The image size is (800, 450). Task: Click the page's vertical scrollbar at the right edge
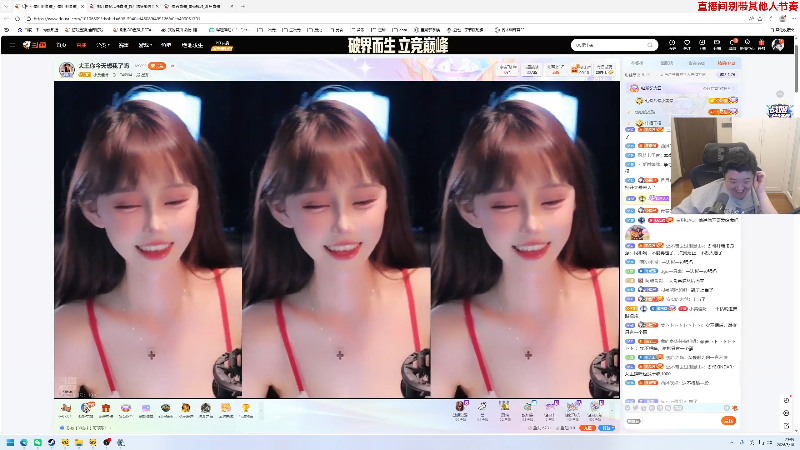pyautogui.click(x=796, y=74)
